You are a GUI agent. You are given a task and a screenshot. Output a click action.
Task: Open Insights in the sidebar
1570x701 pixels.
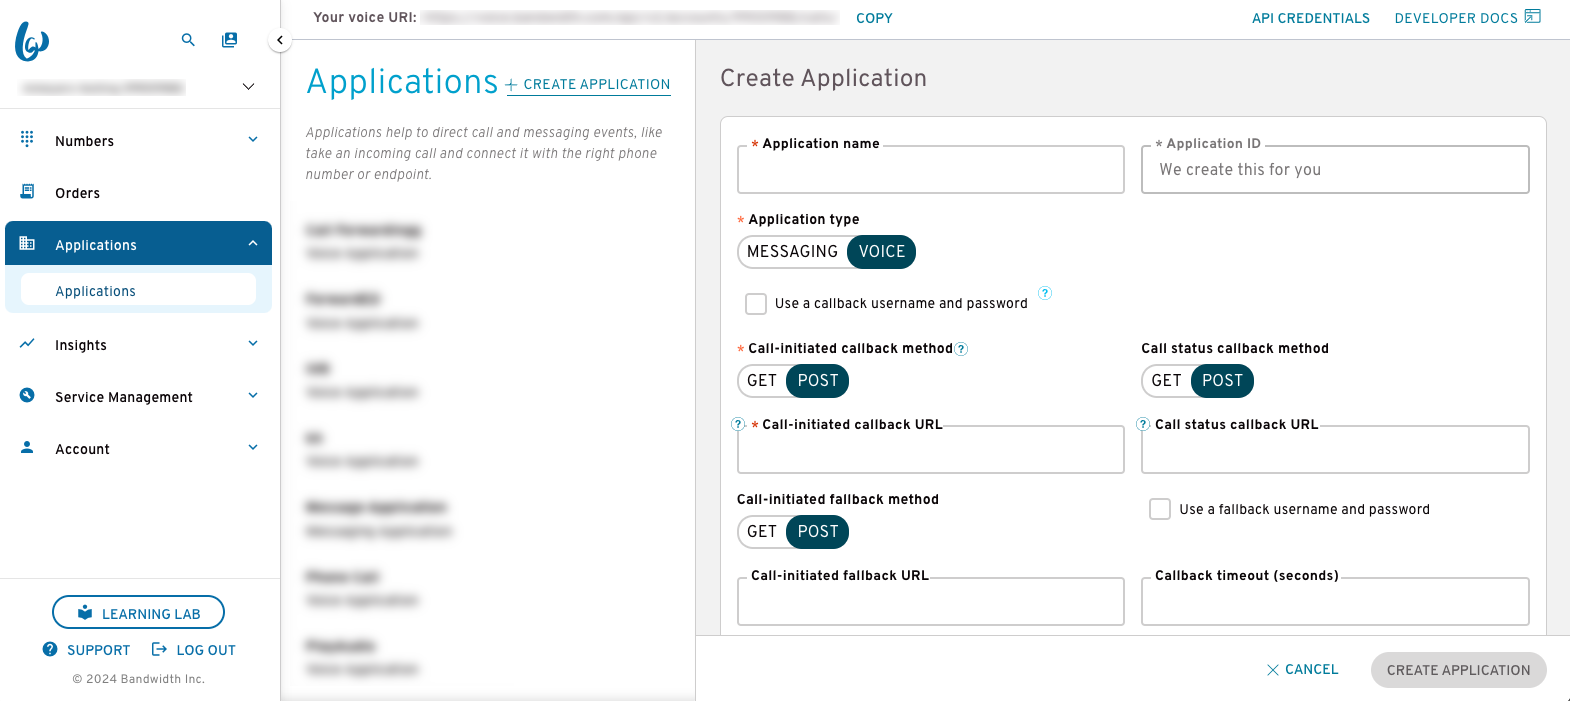click(x=139, y=344)
